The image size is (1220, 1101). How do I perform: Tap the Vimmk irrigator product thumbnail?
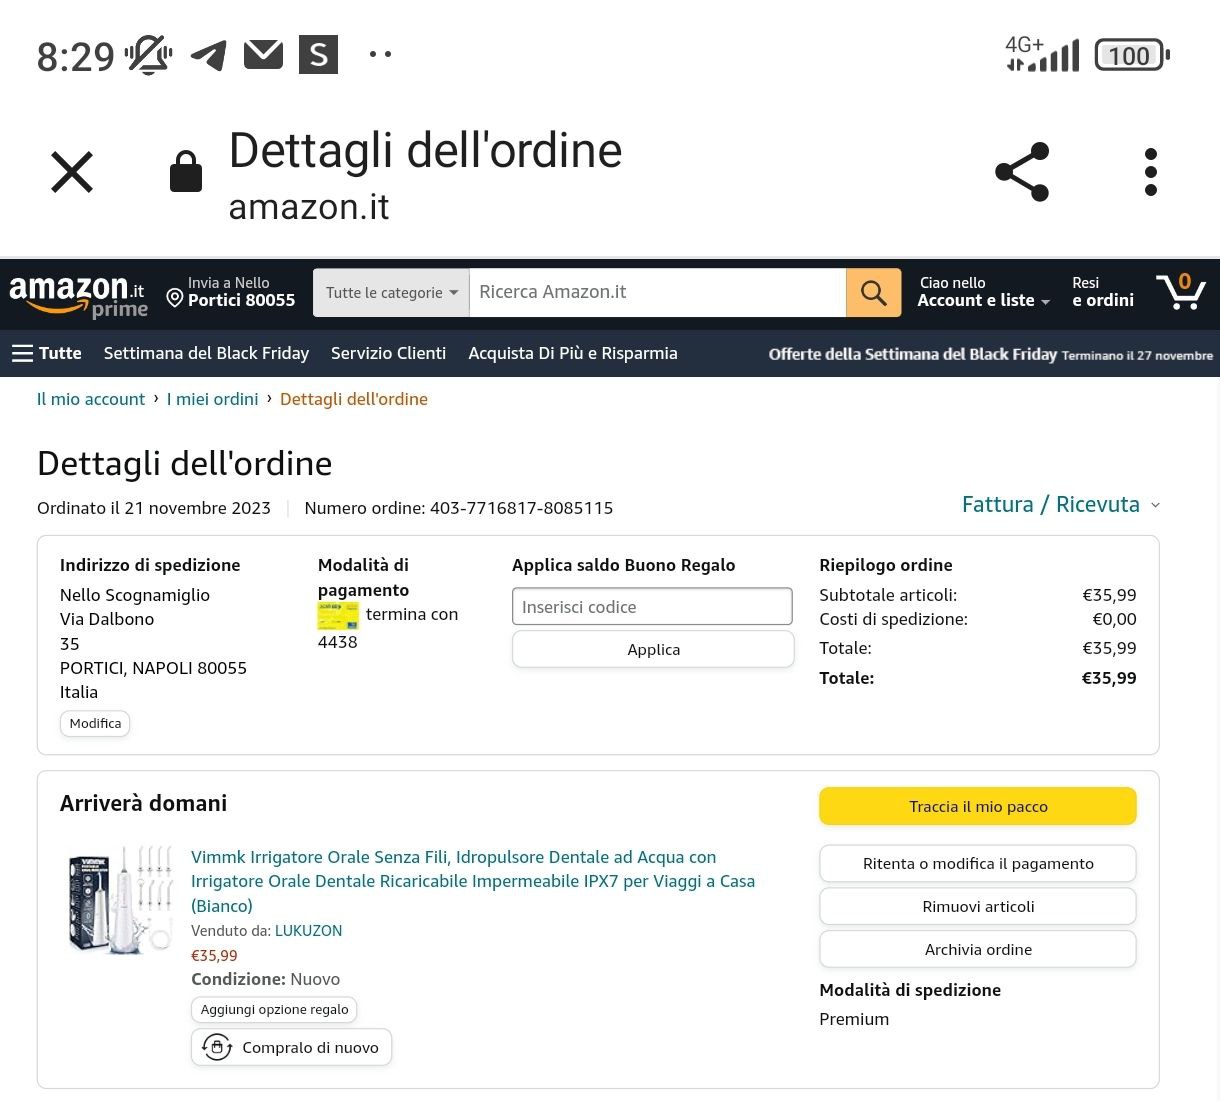tap(120, 899)
